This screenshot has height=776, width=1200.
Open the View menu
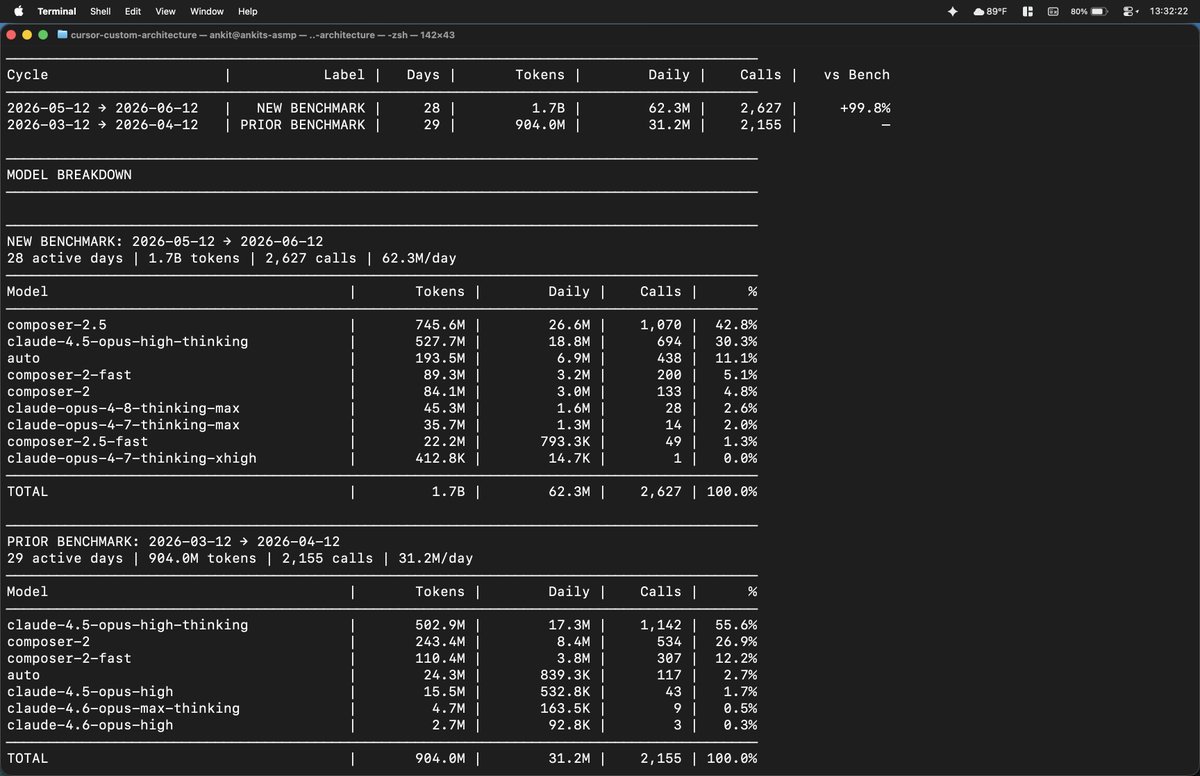165,11
